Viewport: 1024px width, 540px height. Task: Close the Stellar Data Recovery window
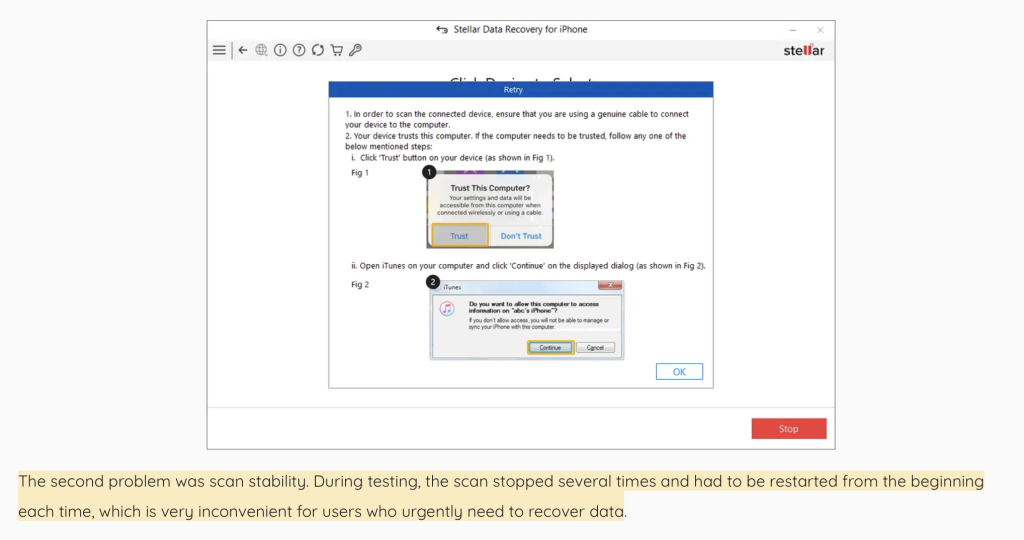[820, 30]
